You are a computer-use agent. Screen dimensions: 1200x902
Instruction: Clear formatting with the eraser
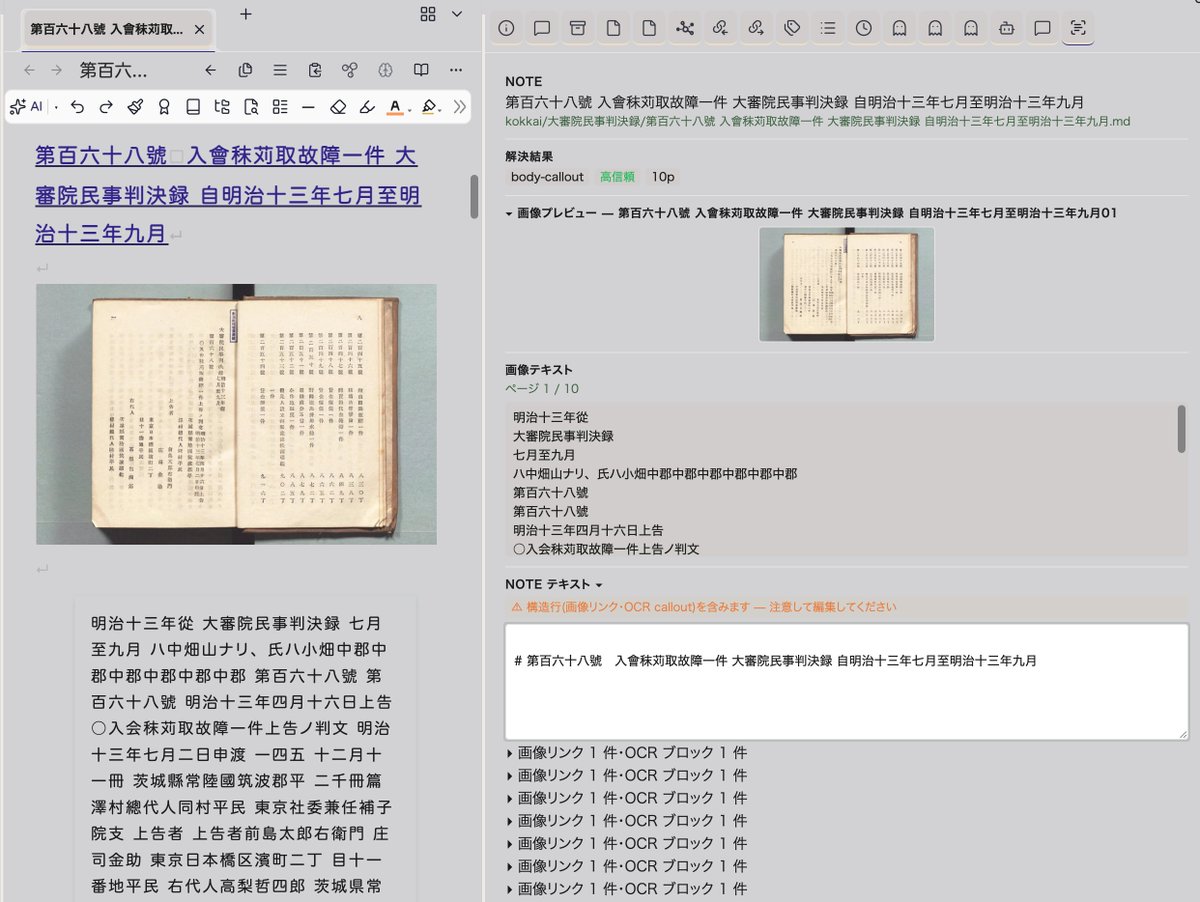click(x=338, y=106)
